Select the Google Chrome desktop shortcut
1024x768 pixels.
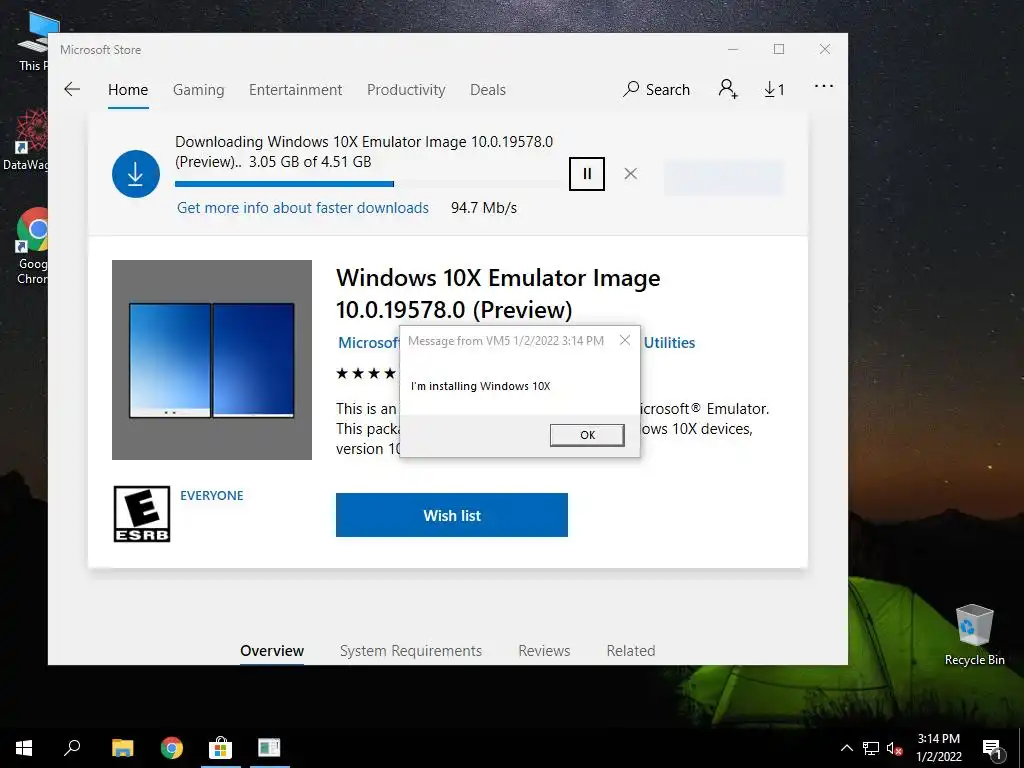(x=31, y=246)
